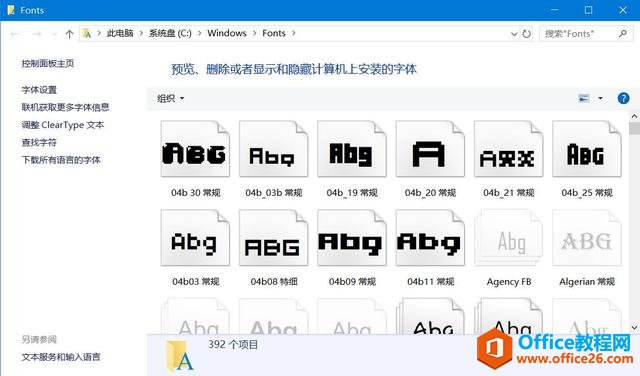Image resolution: width=640 pixels, height=376 pixels.
Task: Go up one folder level arrow
Action: pos(69,34)
